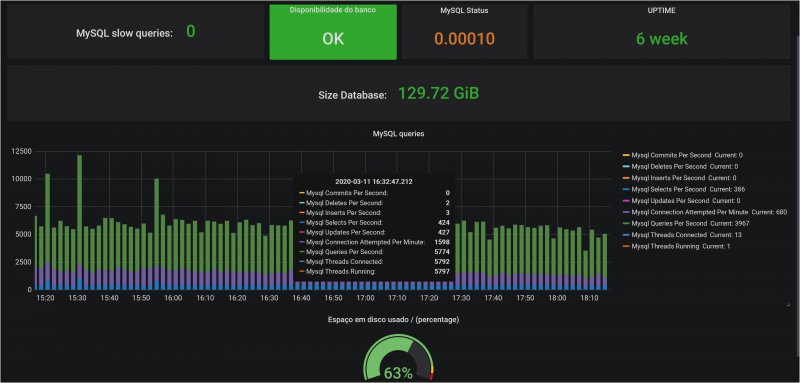Click the 15:20 x-axis time label
Screen dimensions: 800x383
(45, 298)
